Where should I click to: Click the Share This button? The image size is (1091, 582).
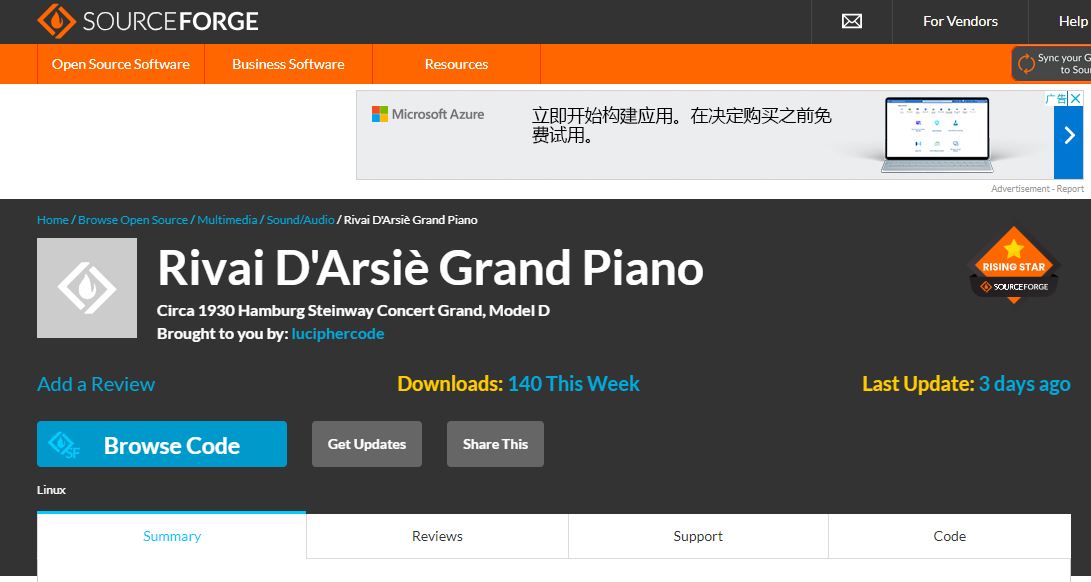(x=495, y=444)
